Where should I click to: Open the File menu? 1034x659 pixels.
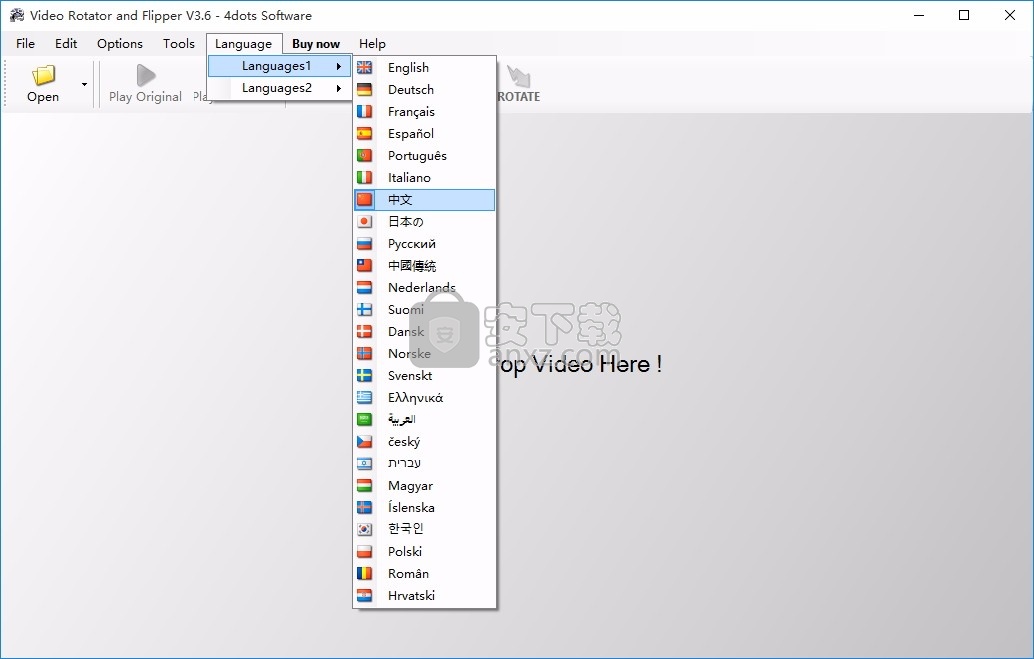coord(26,44)
